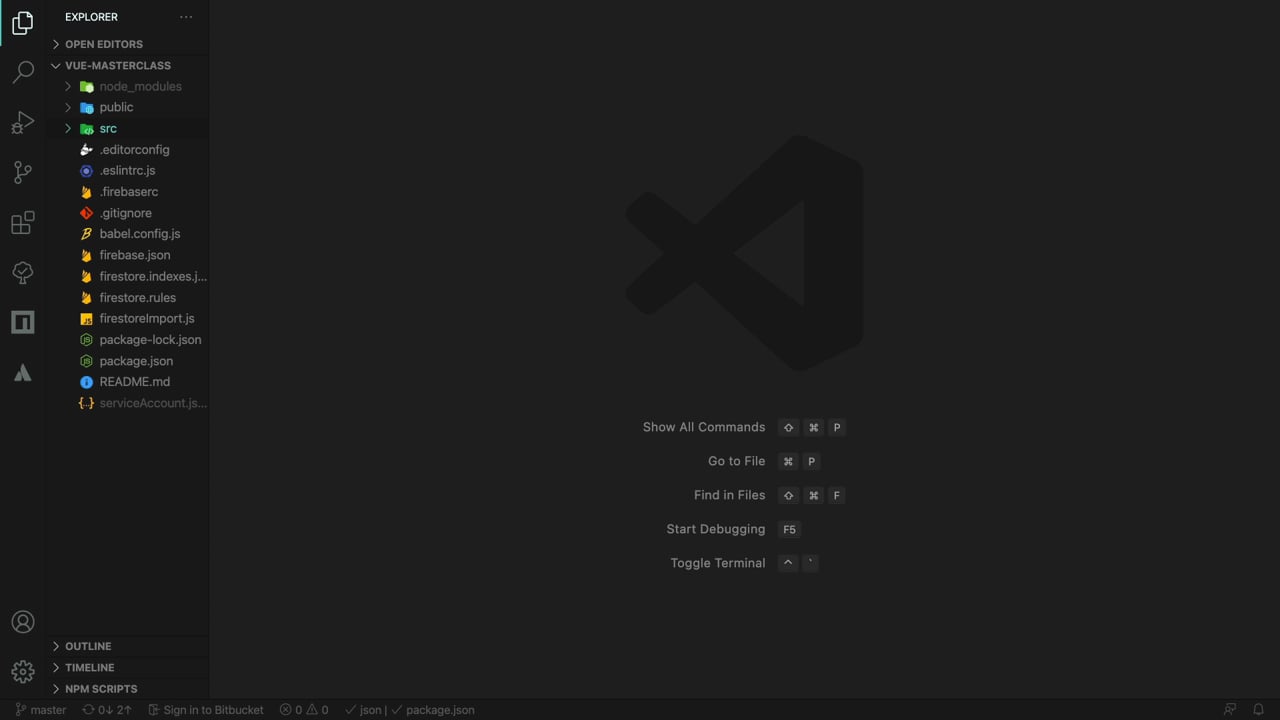Click the Toggle Terminal hint
Viewport: 1280px width, 720px height.
[717, 563]
